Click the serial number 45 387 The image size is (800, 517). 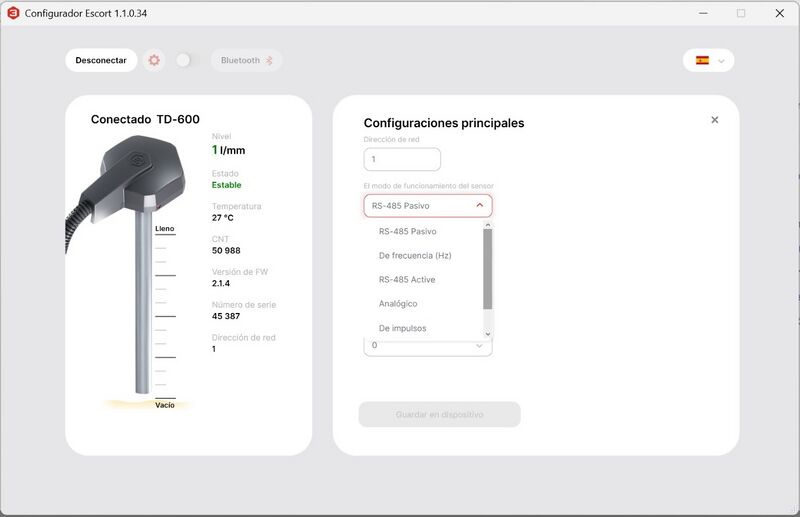click(226, 316)
